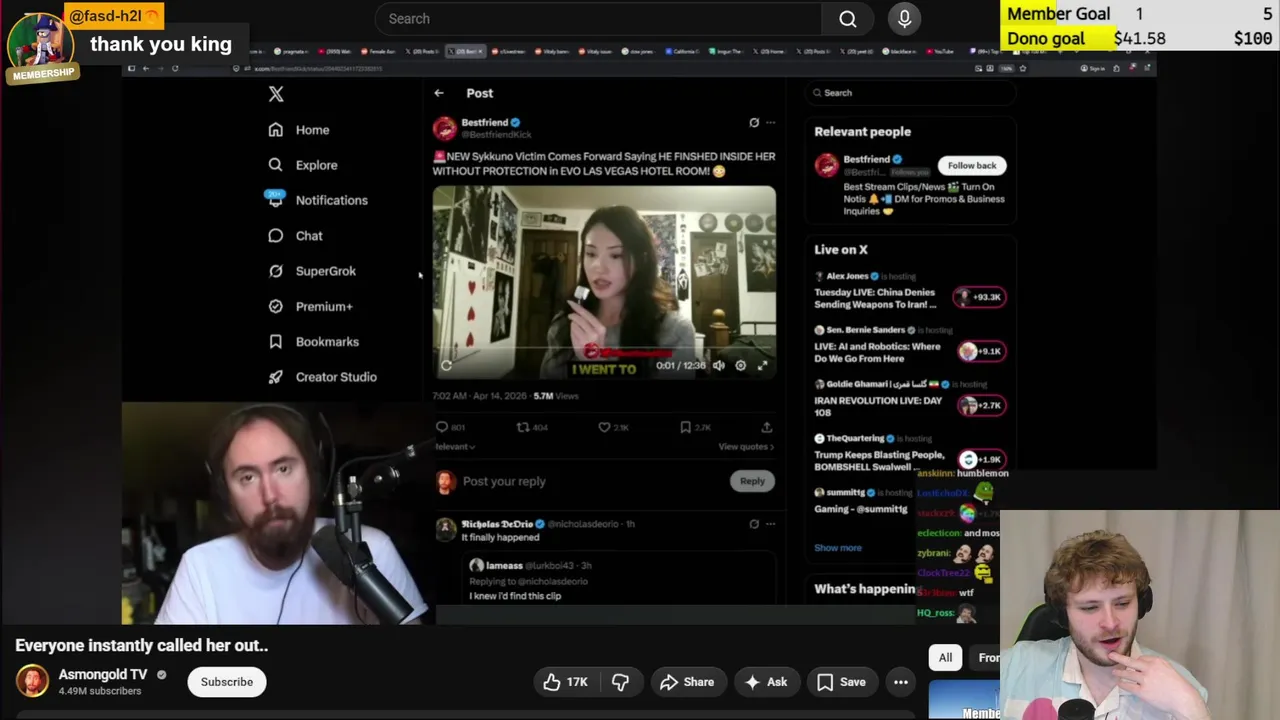This screenshot has width=1280, height=720.
Task: Click the Reply button
Action: coord(752,481)
